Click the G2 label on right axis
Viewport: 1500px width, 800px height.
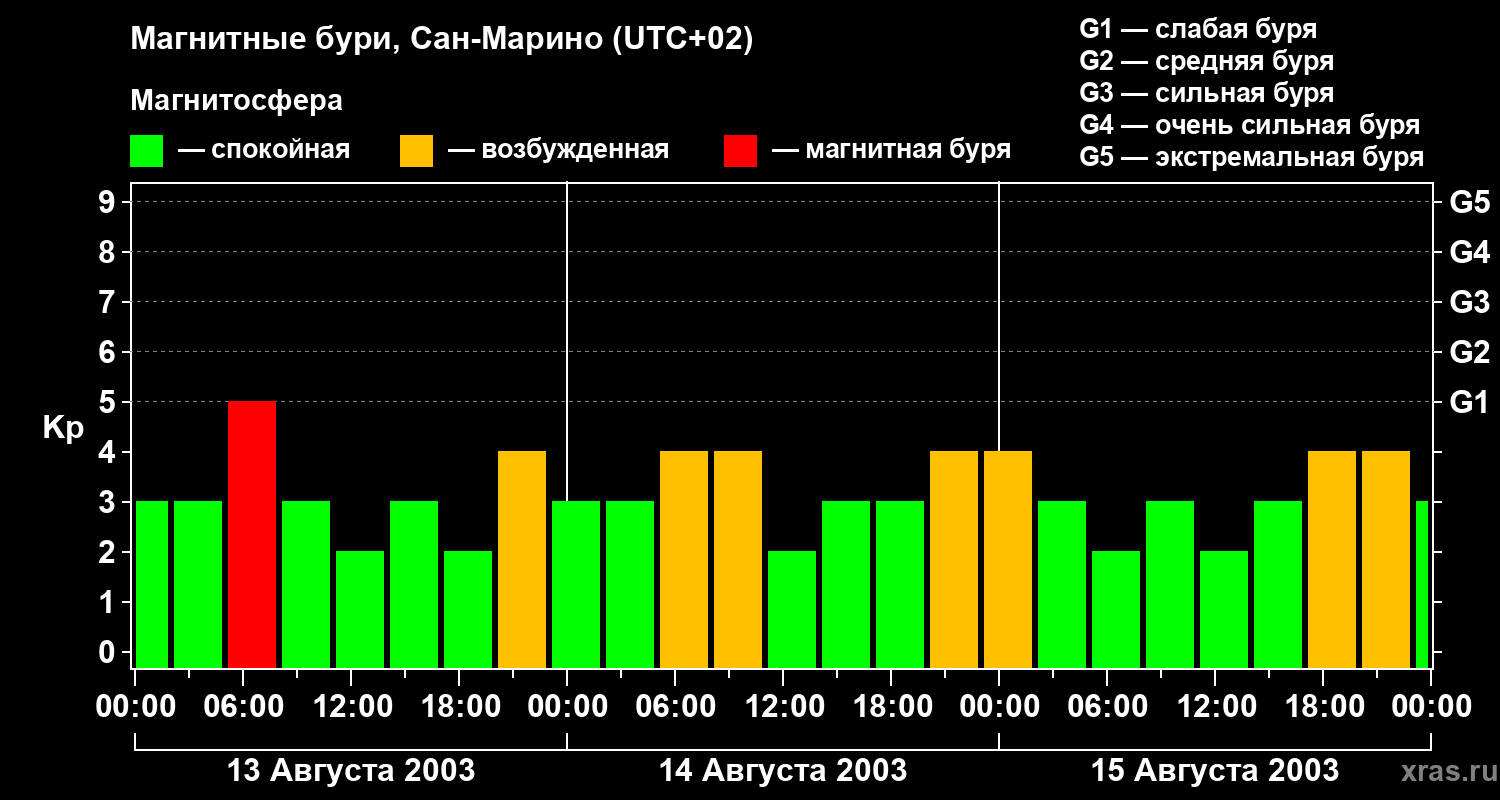click(1469, 353)
